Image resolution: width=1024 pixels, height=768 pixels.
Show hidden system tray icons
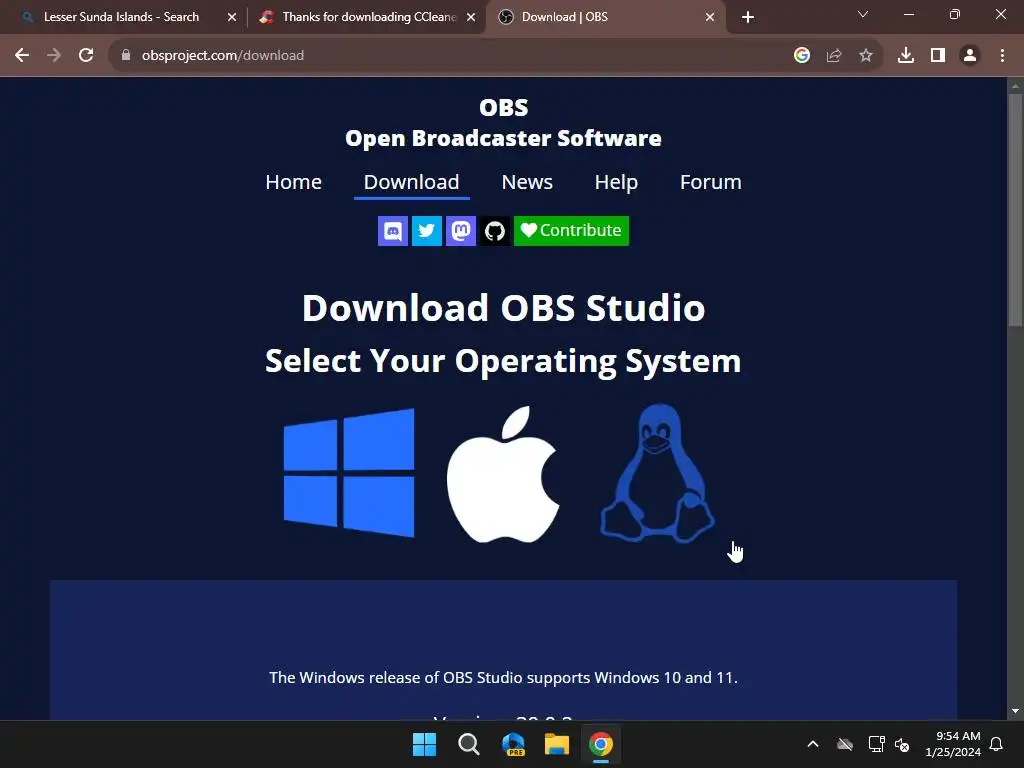coord(813,744)
